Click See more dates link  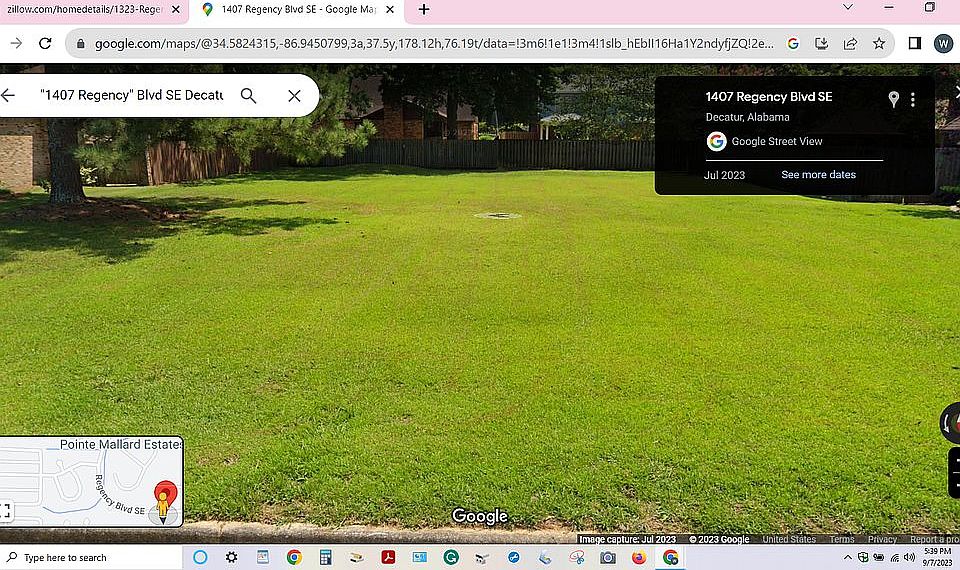pos(818,175)
